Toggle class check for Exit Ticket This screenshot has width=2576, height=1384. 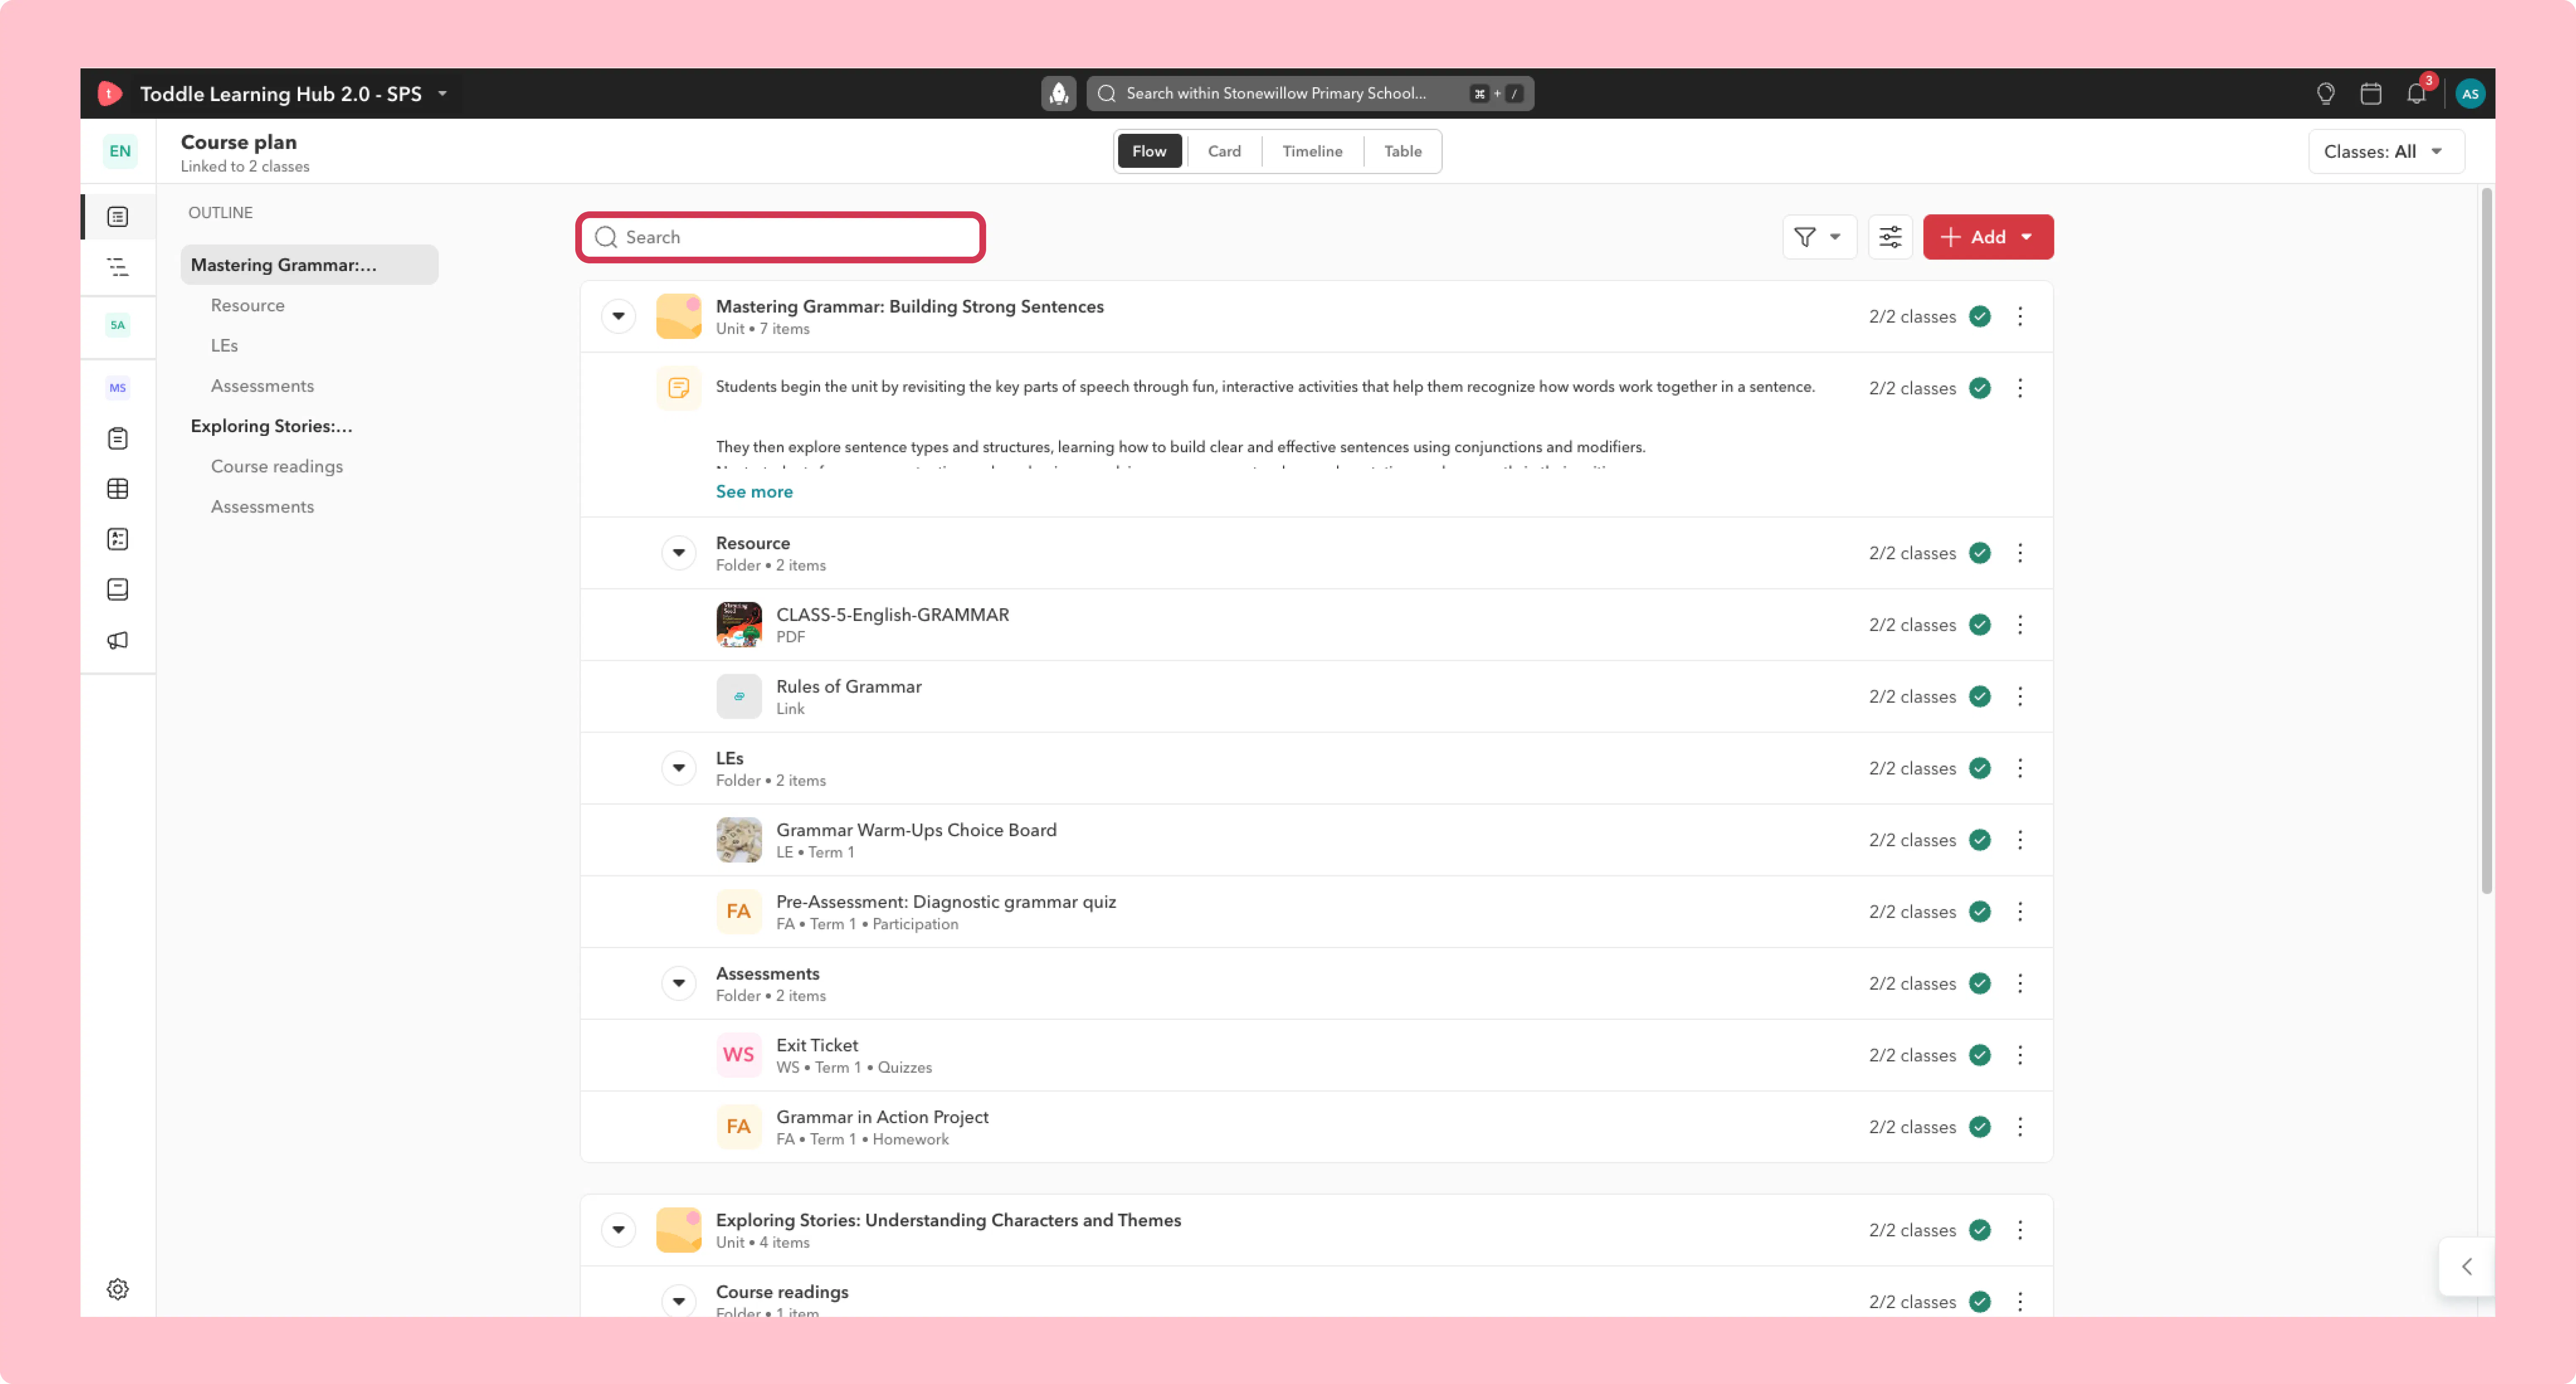click(x=1980, y=1055)
